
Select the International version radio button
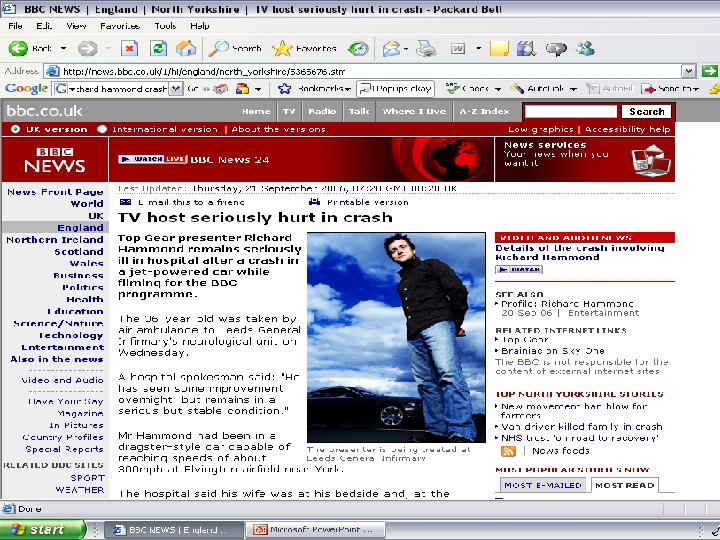(x=102, y=129)
